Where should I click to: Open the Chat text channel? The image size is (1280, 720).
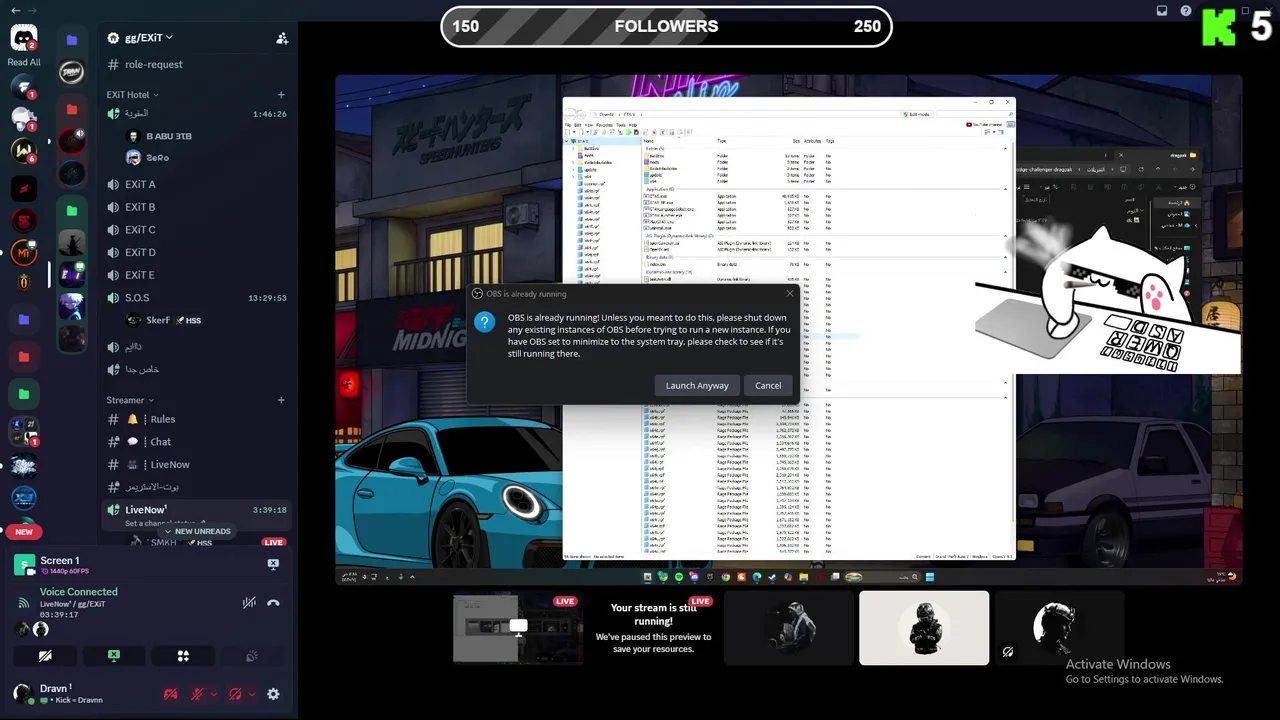[161, 442]
